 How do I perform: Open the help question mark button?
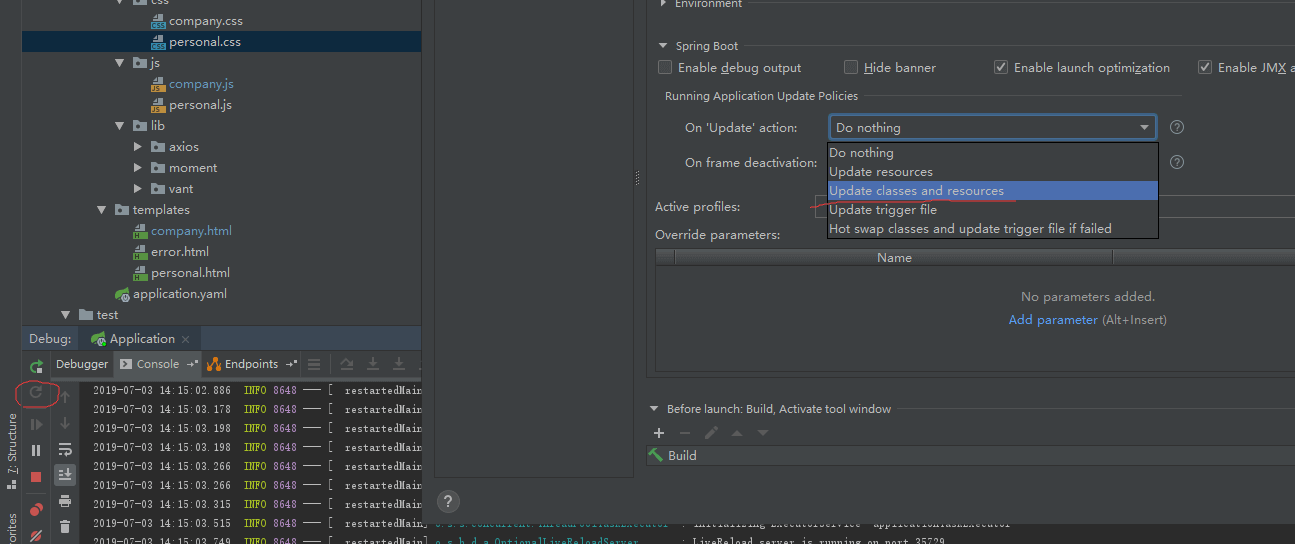coord(449,502)
